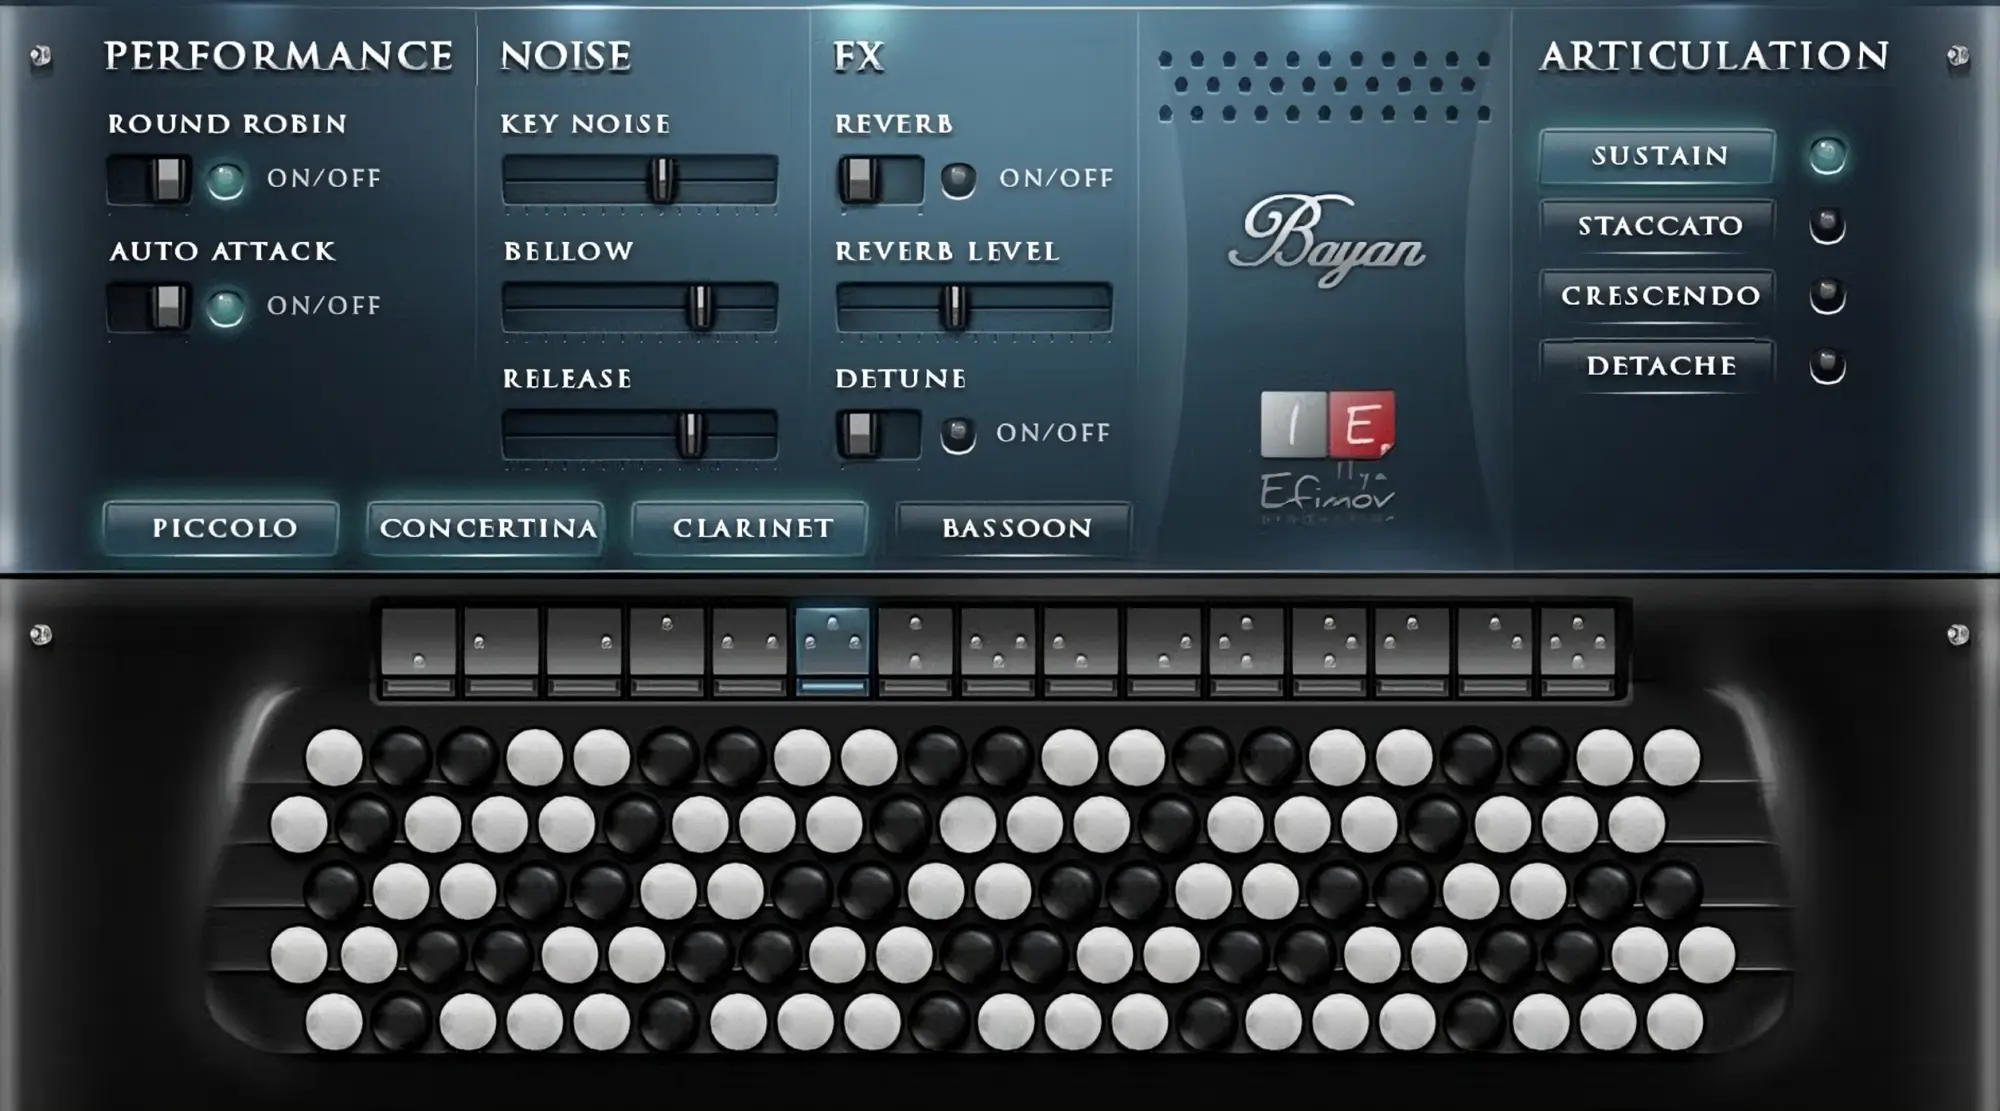Select register switch with single bottom dot
2000x1111 pixels.
pyautogui.click(x=419, y=642)
